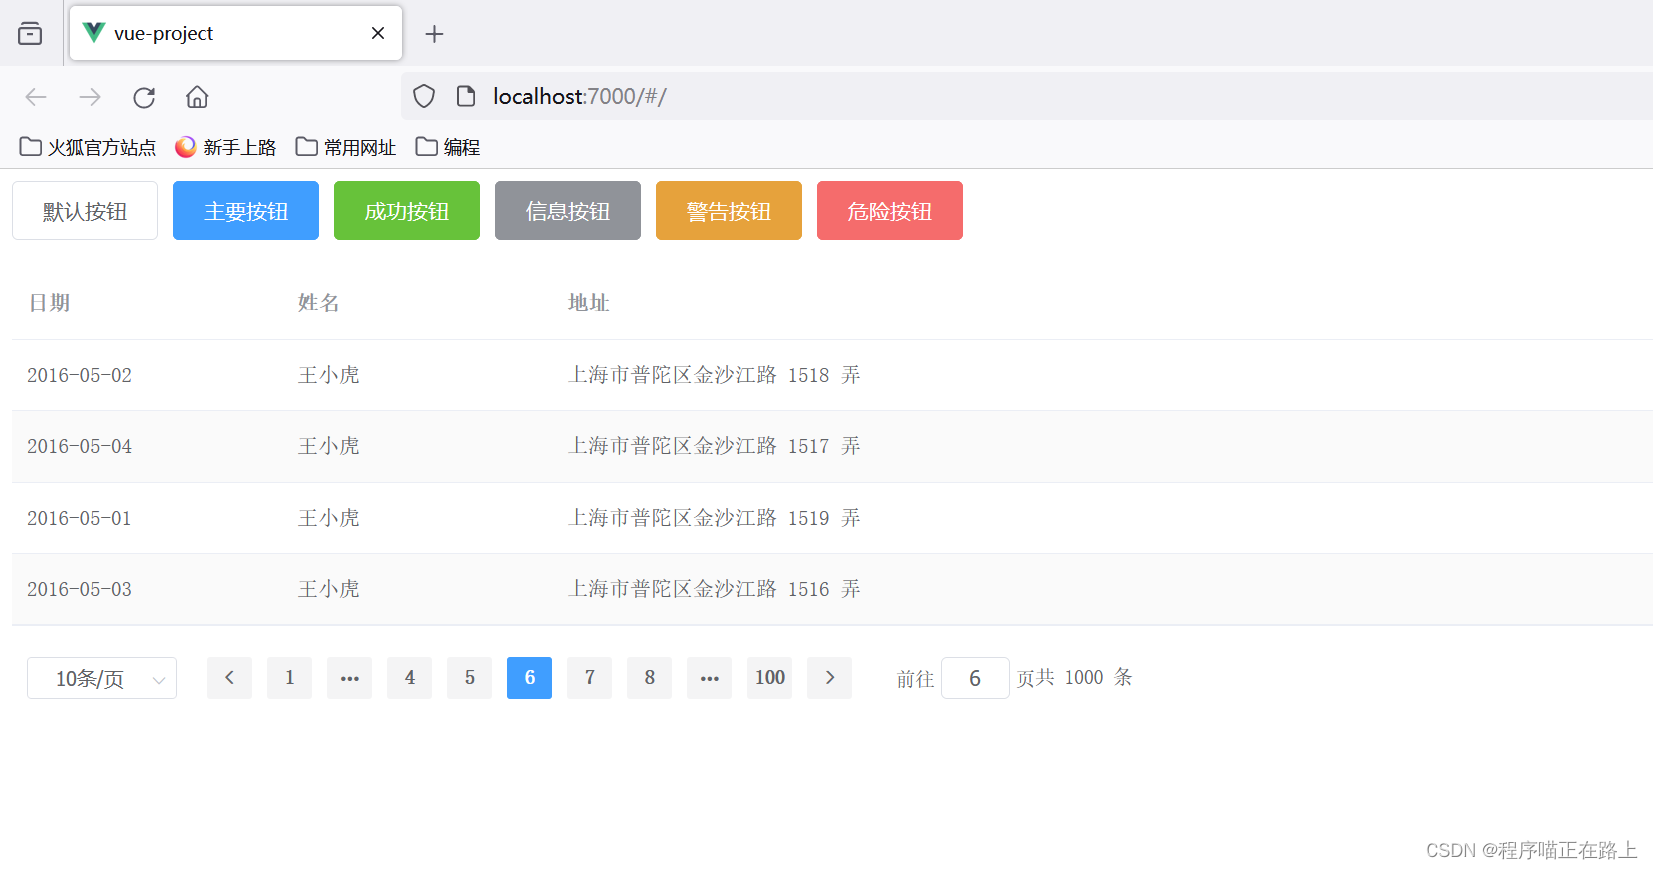1653x869 pixels.
Task: Select the 2016-05-03 date cell
Action: pos(79,589)
